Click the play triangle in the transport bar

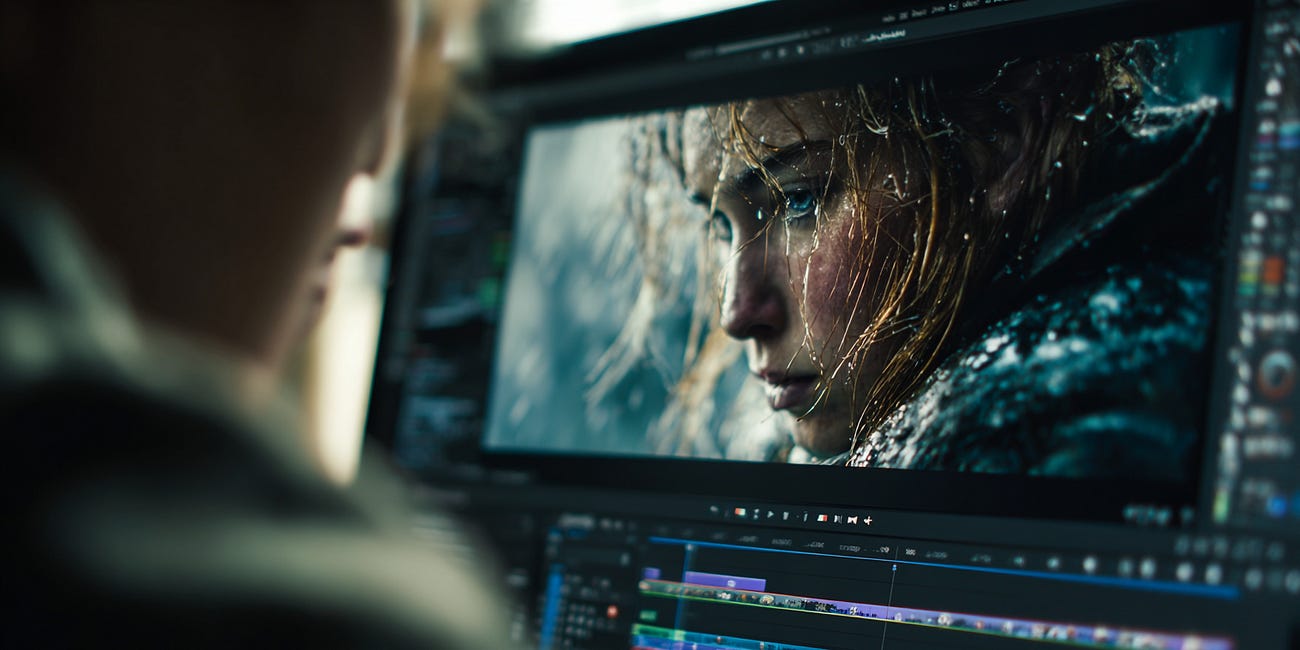(770, 514)
